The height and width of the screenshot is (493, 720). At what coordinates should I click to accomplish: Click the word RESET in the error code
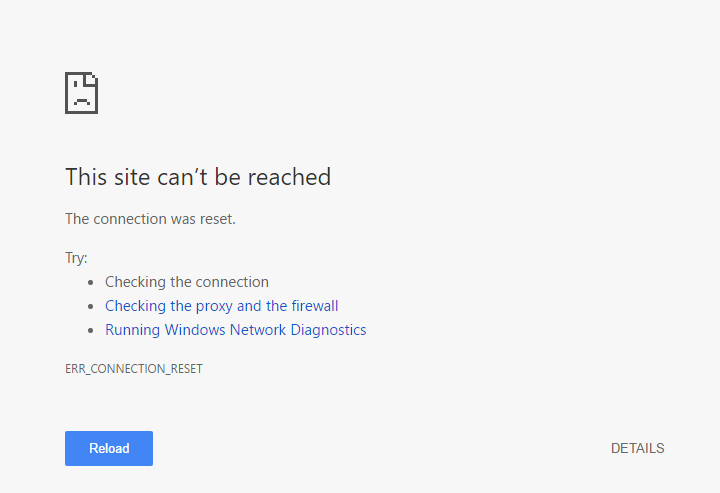point(186,369)
